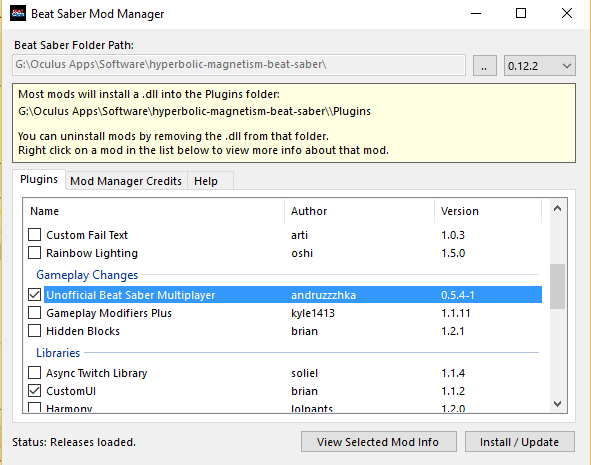The width and height of the screenshot is (591, 465).
Task: Enable the Async Twitch Library checkbox
Action: point(35,373)
